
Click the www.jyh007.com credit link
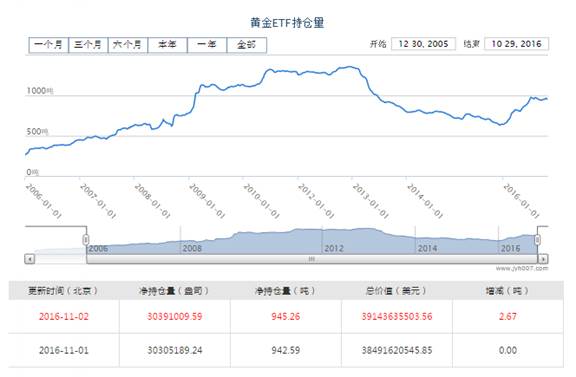[522, 269]
